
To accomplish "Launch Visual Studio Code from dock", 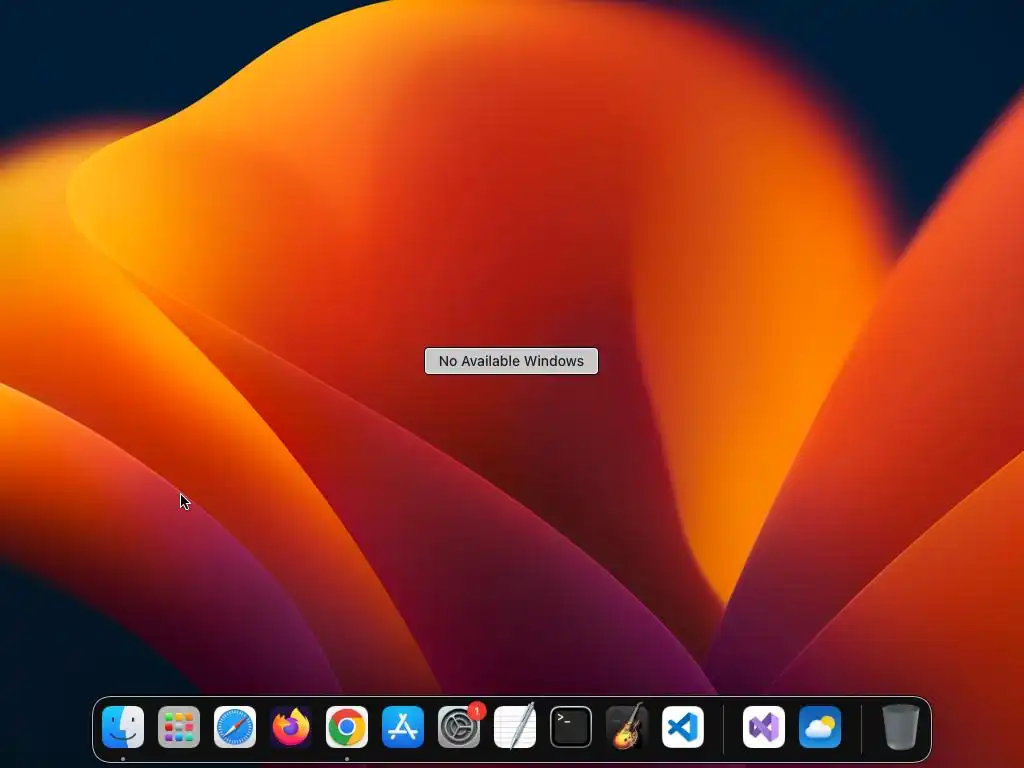I will click(x=683, y=727).
